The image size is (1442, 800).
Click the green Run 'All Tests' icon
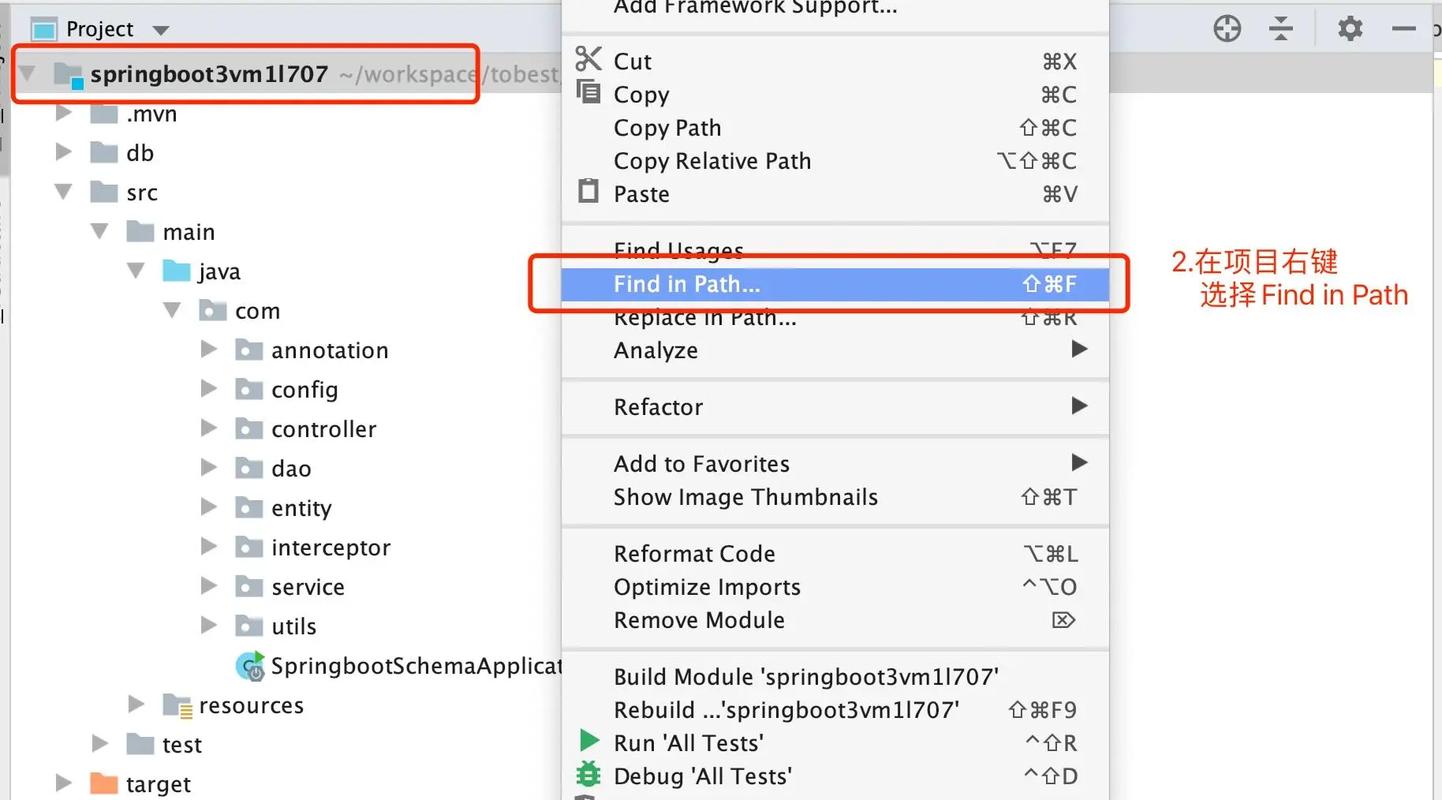point(589,742)
